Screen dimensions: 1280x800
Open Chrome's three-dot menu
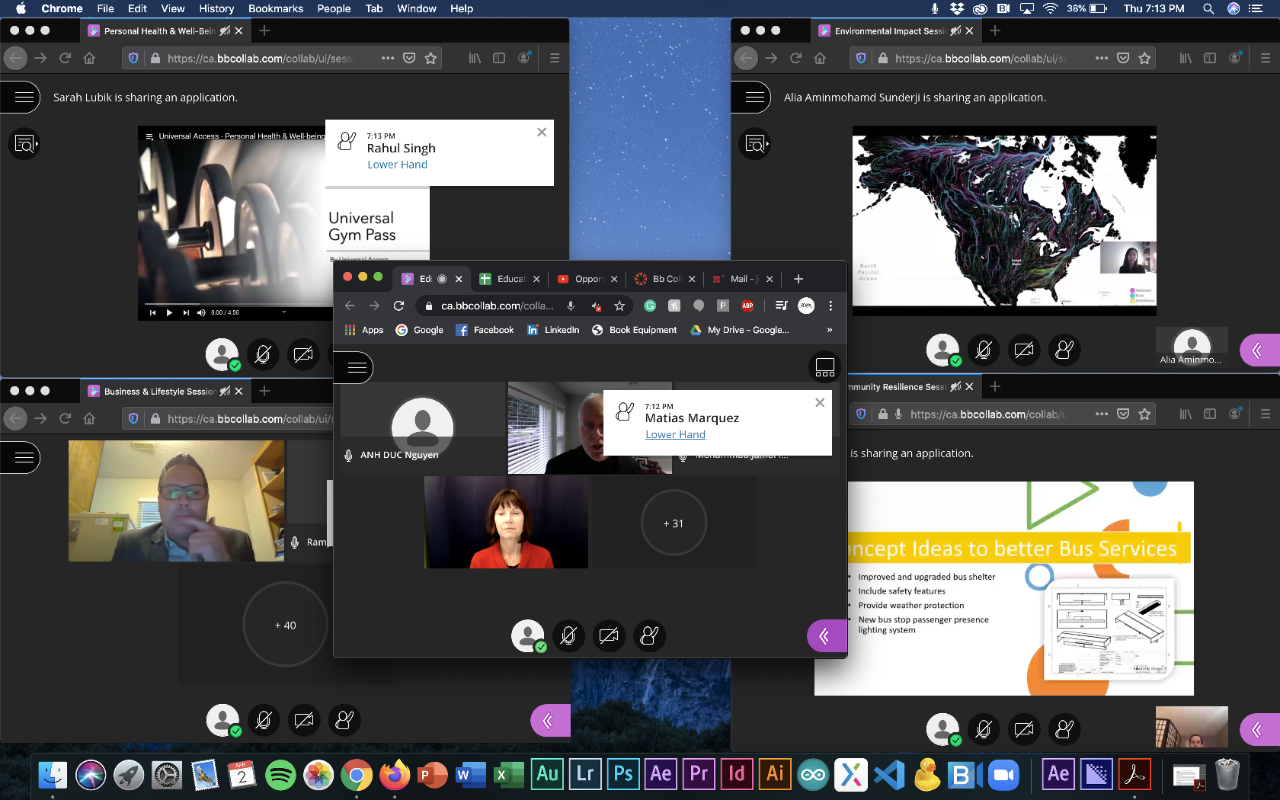pos(831,306)
